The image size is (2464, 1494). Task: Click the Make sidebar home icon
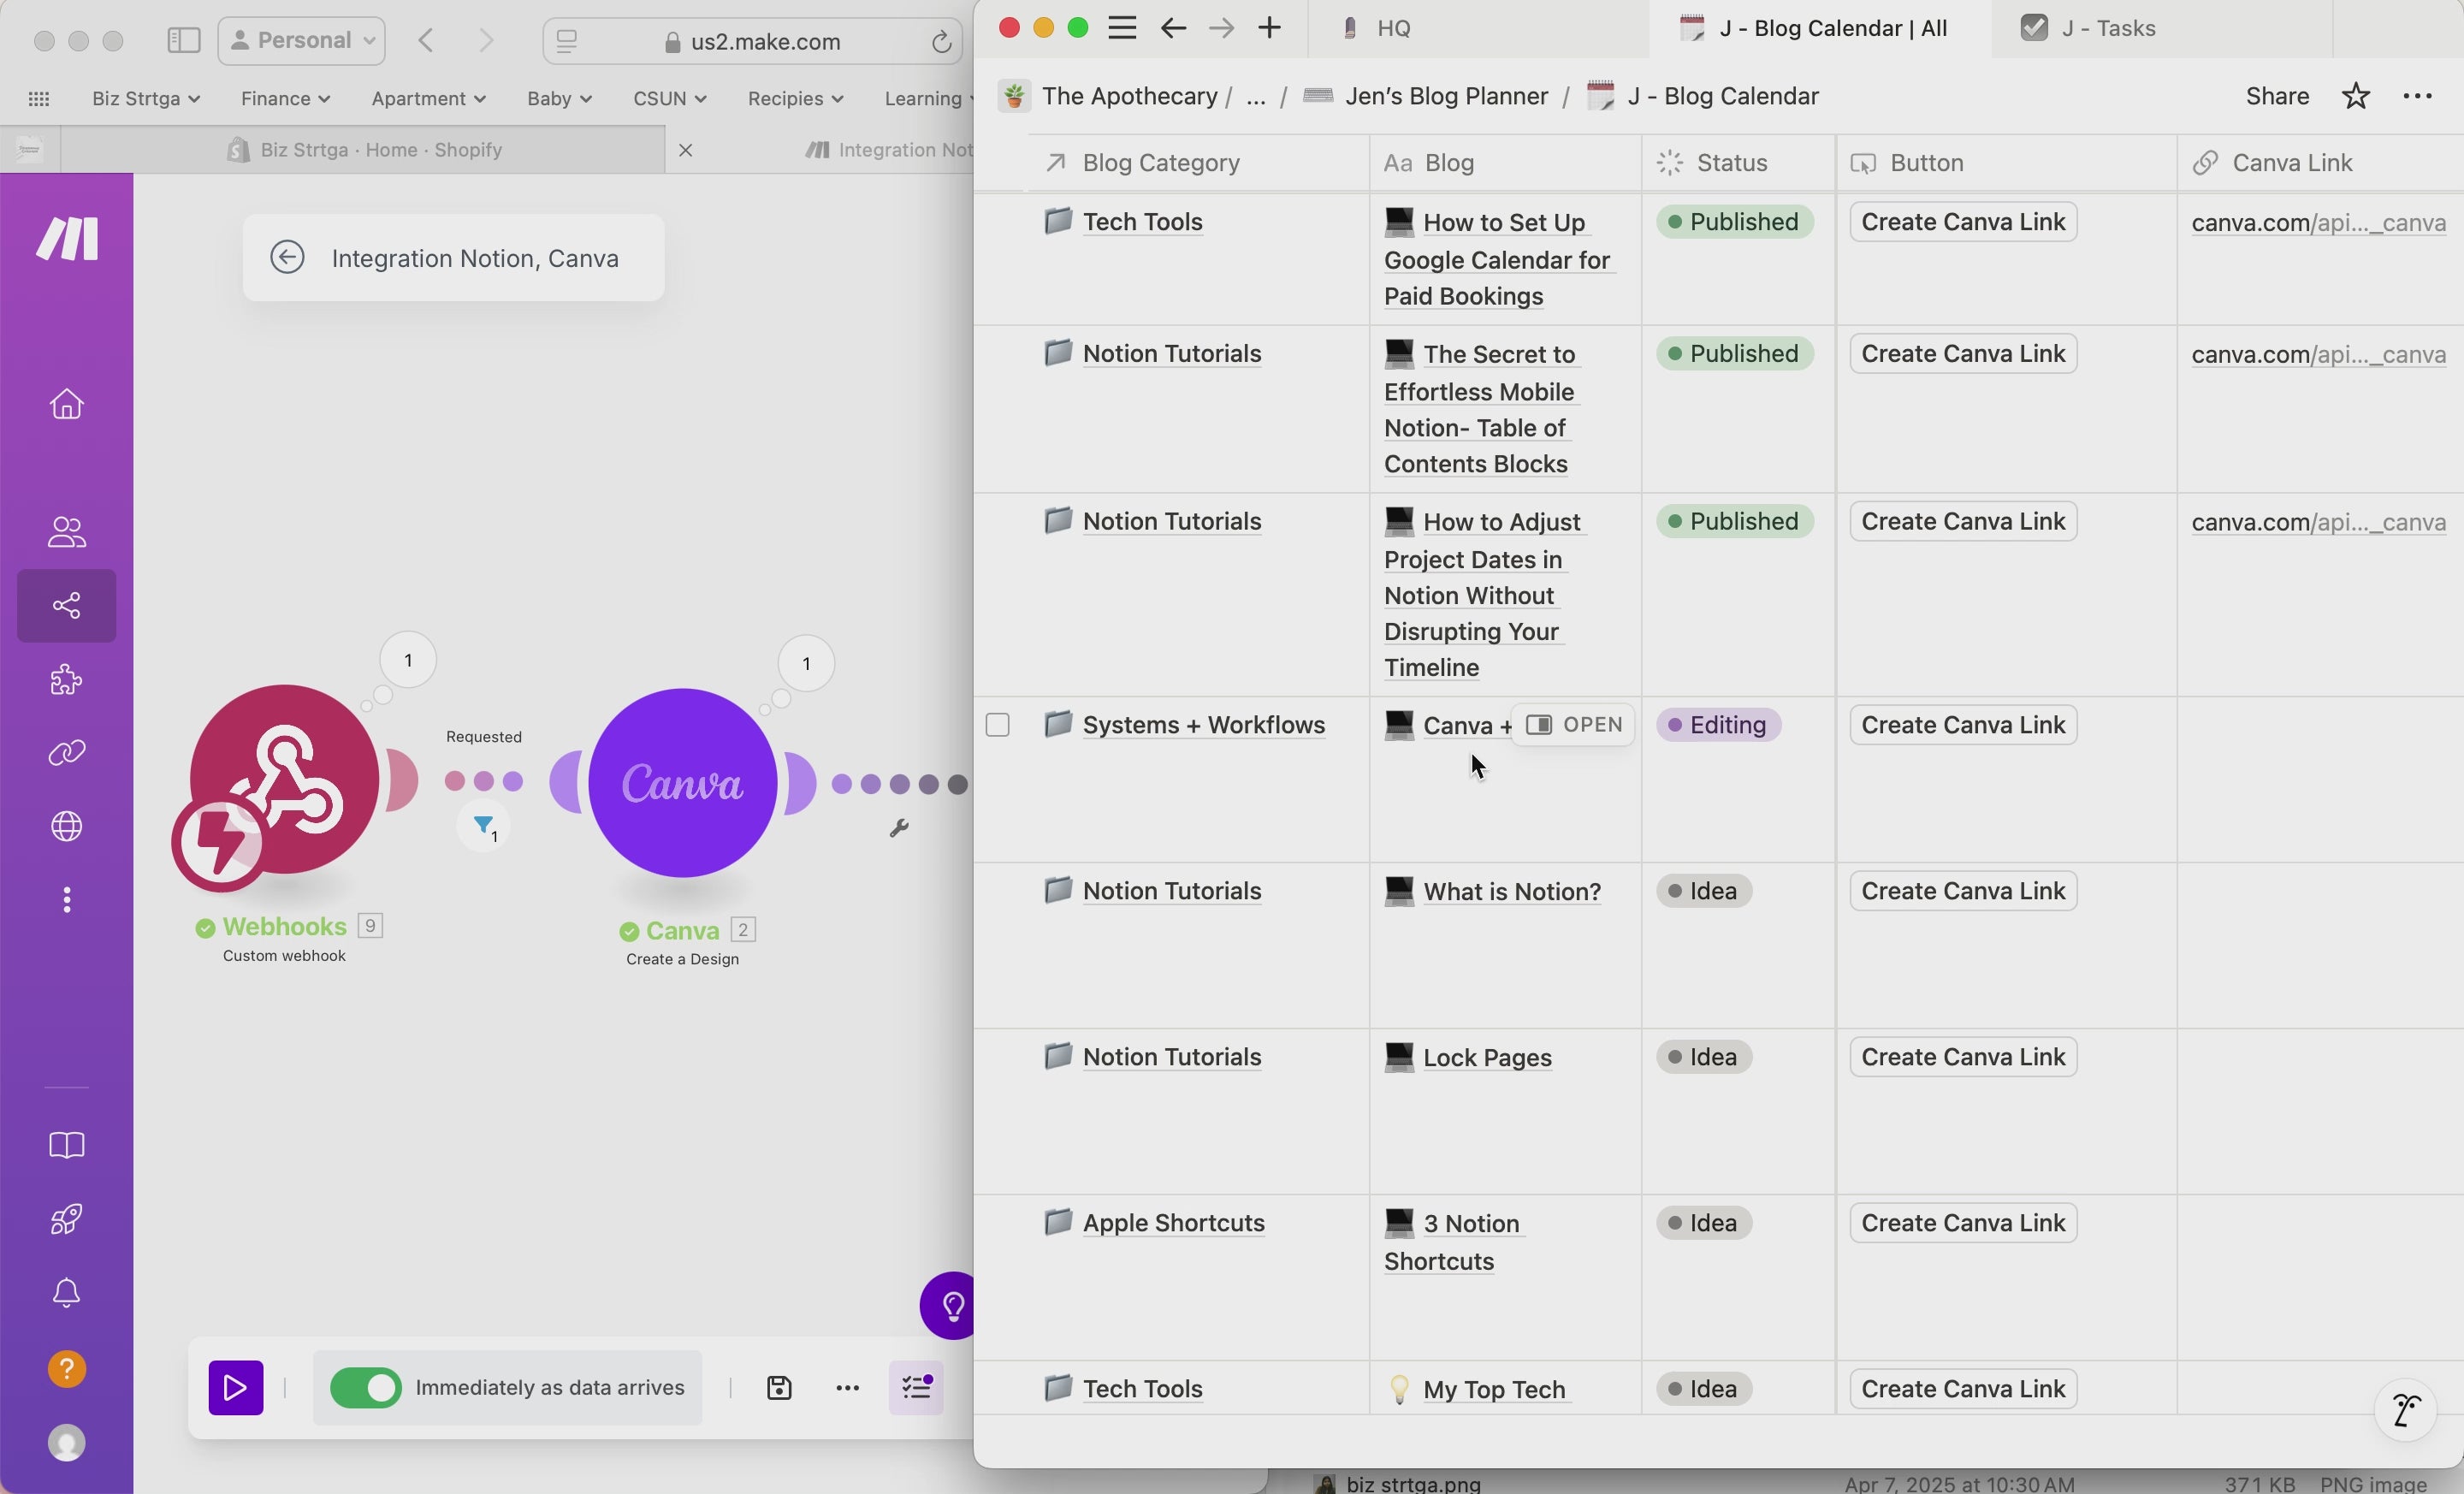coord(66,404)
